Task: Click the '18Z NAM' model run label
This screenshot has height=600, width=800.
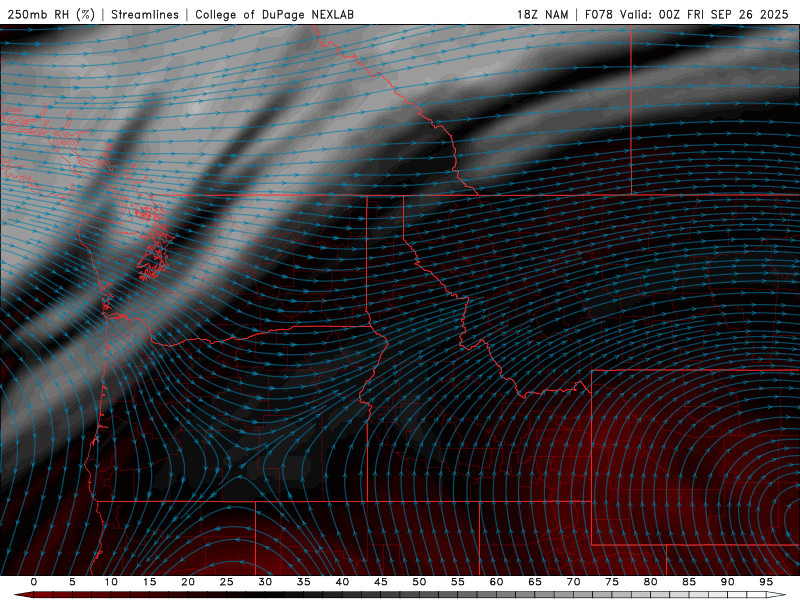Action: 542,14
